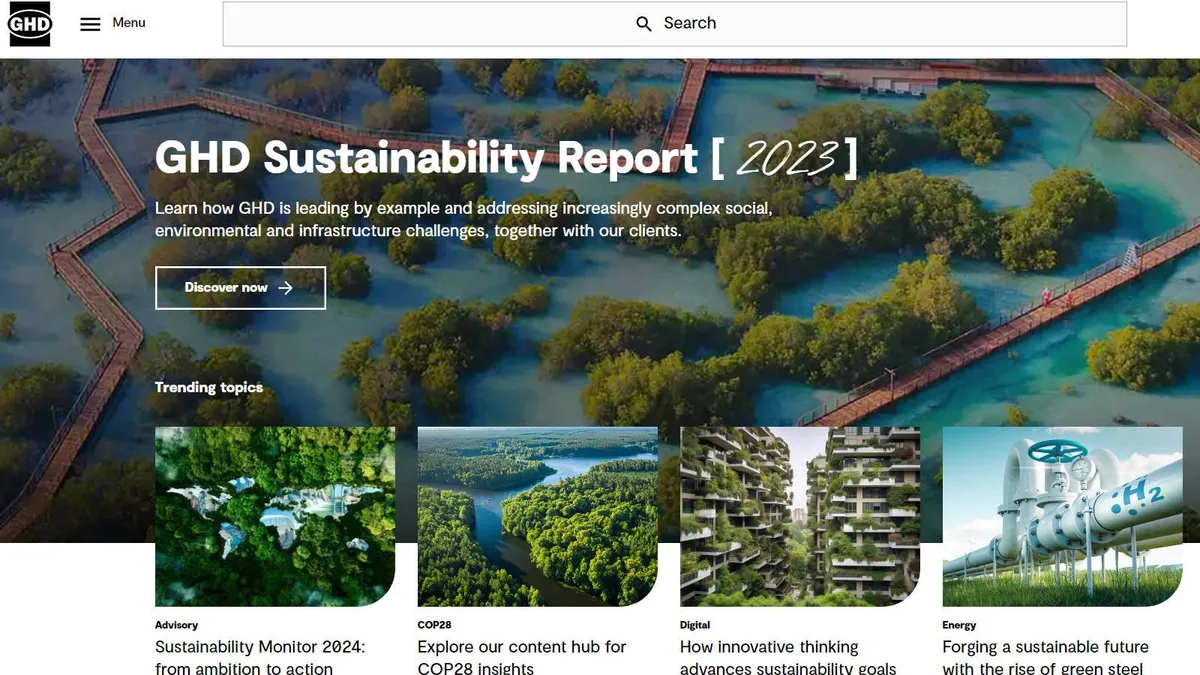Screen dimensions: 1200x675
Task: Open Forging a sustainable future article
Action: click(1045, 657)
